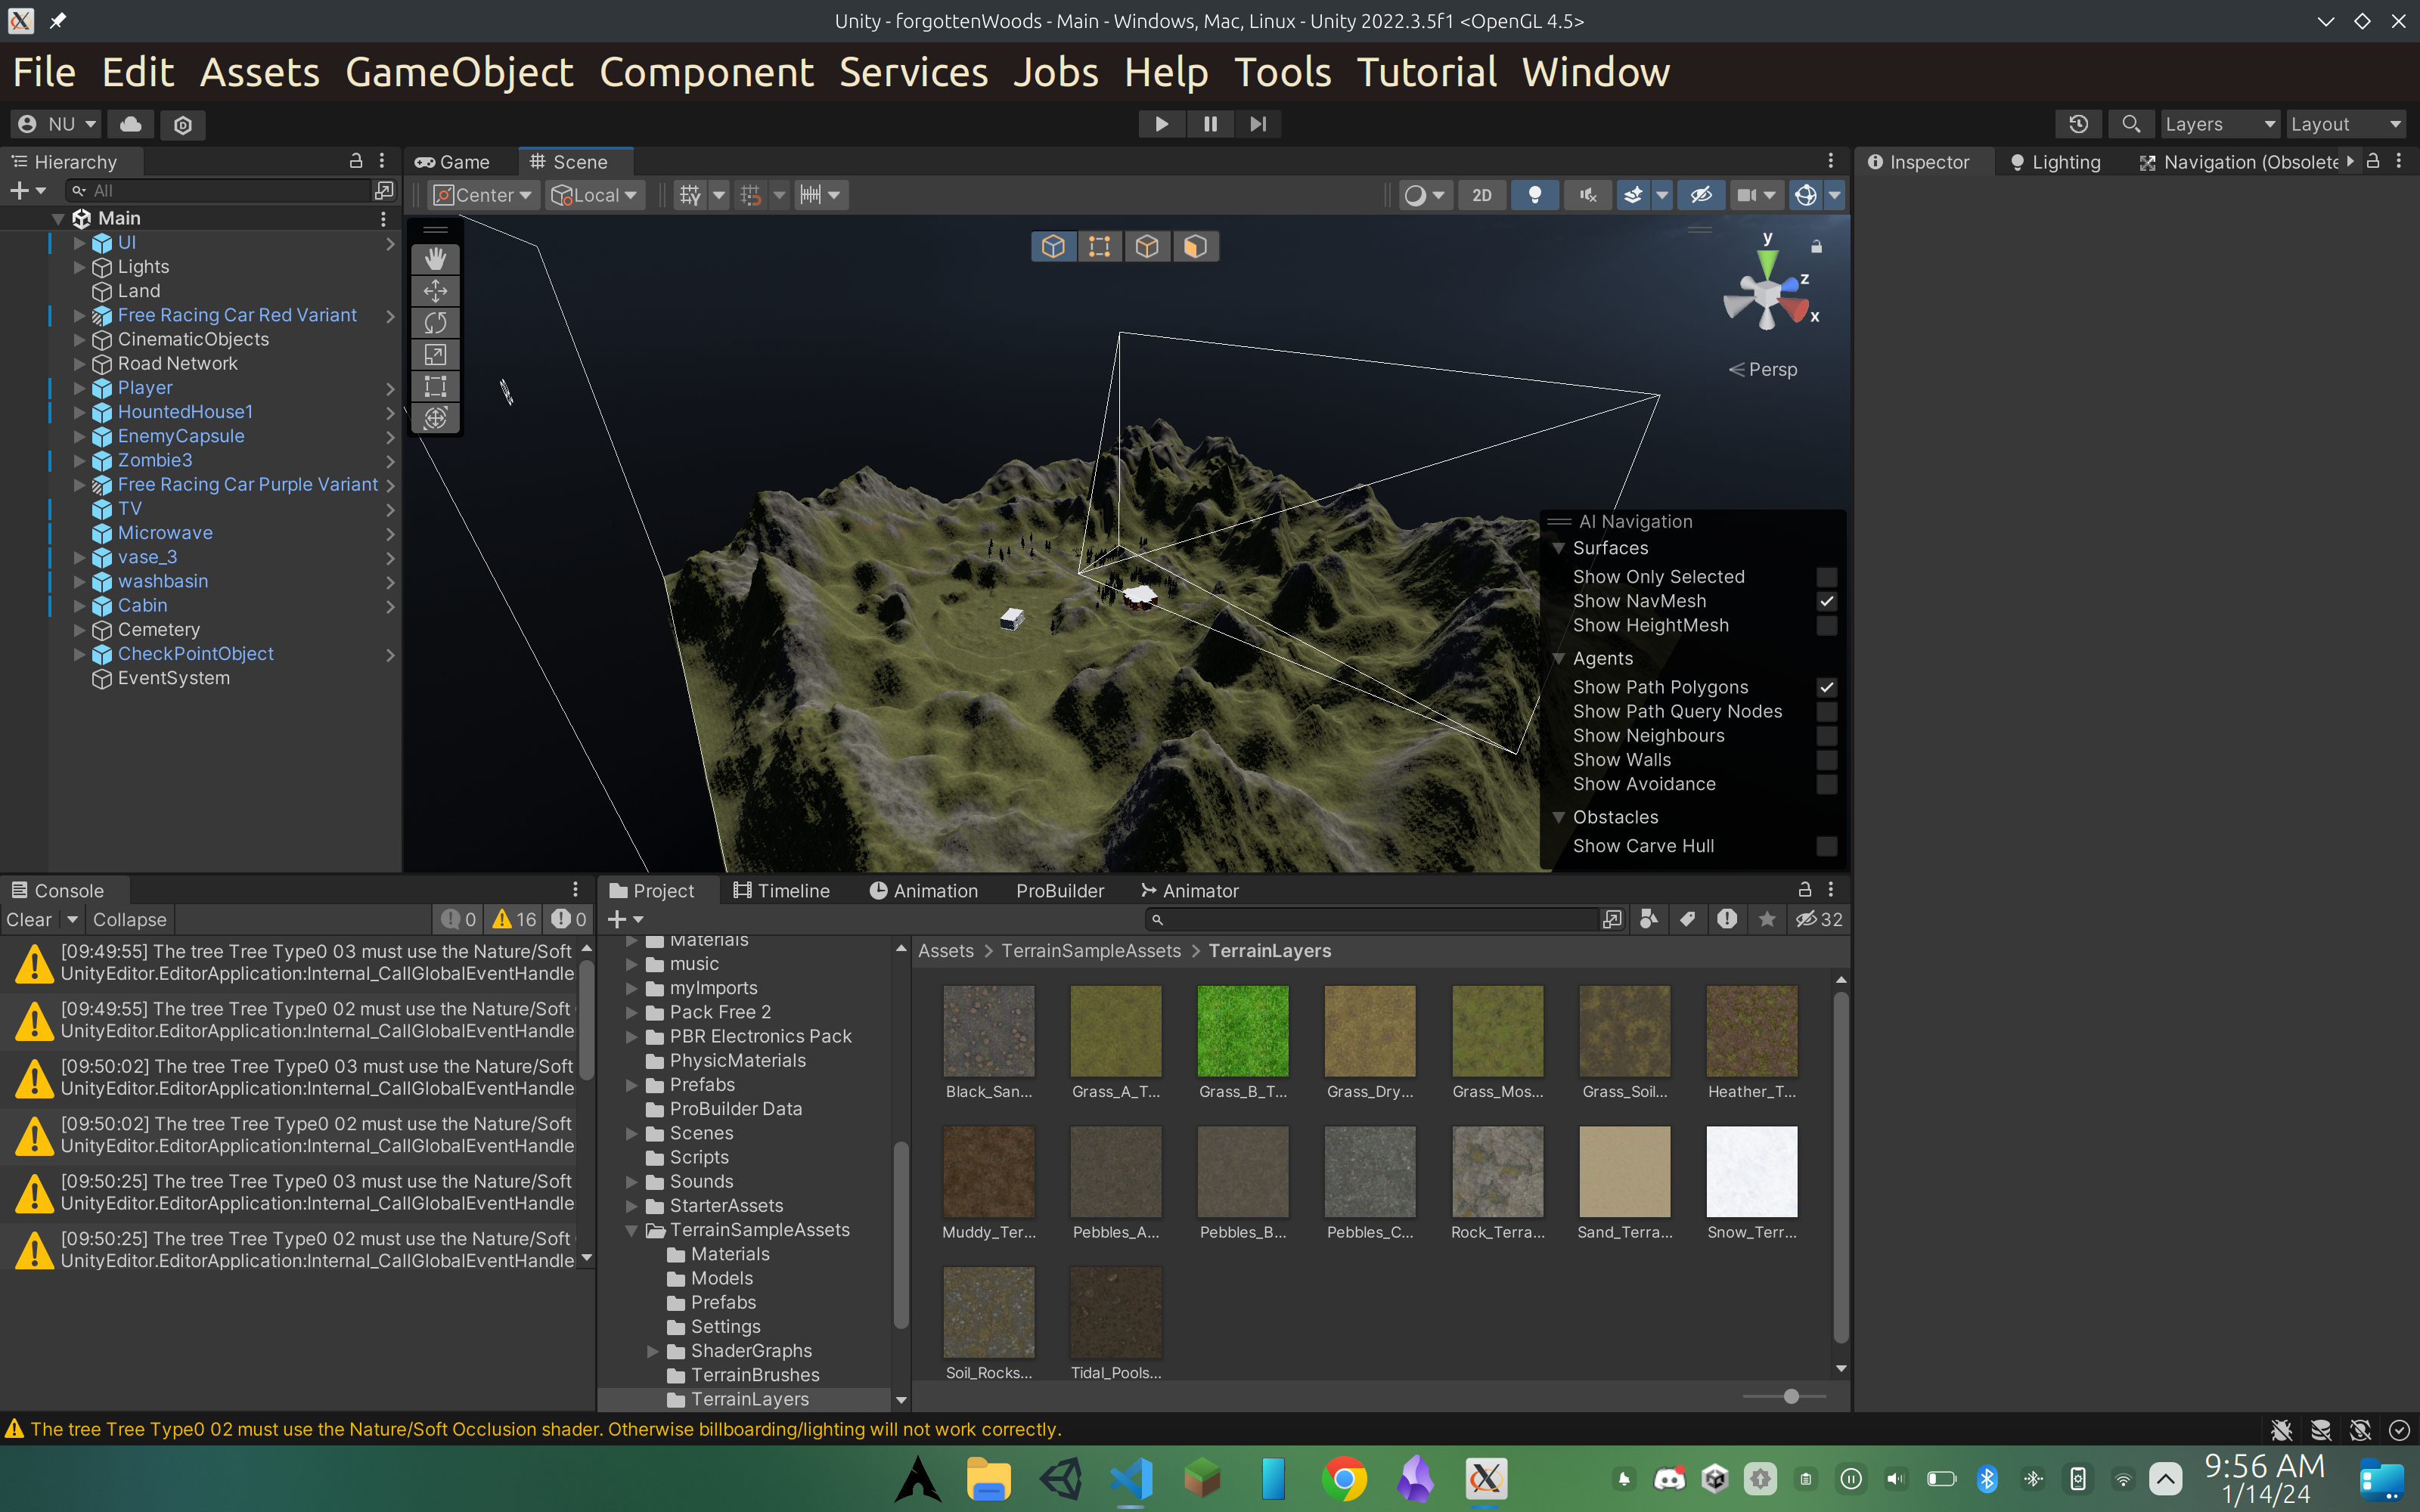Click the Pause button

(1210, 124)
